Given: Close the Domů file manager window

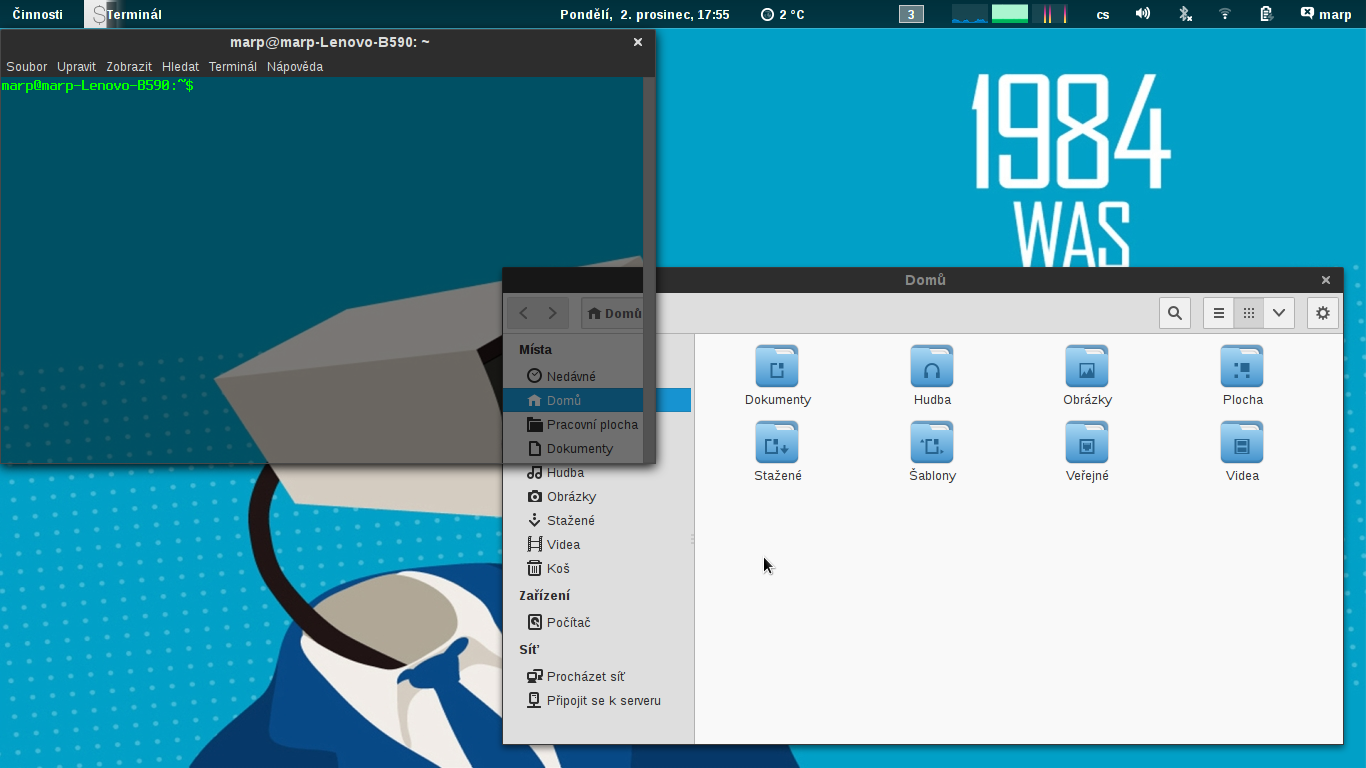Looking at the screenshot, I should tap(1326, 280).
